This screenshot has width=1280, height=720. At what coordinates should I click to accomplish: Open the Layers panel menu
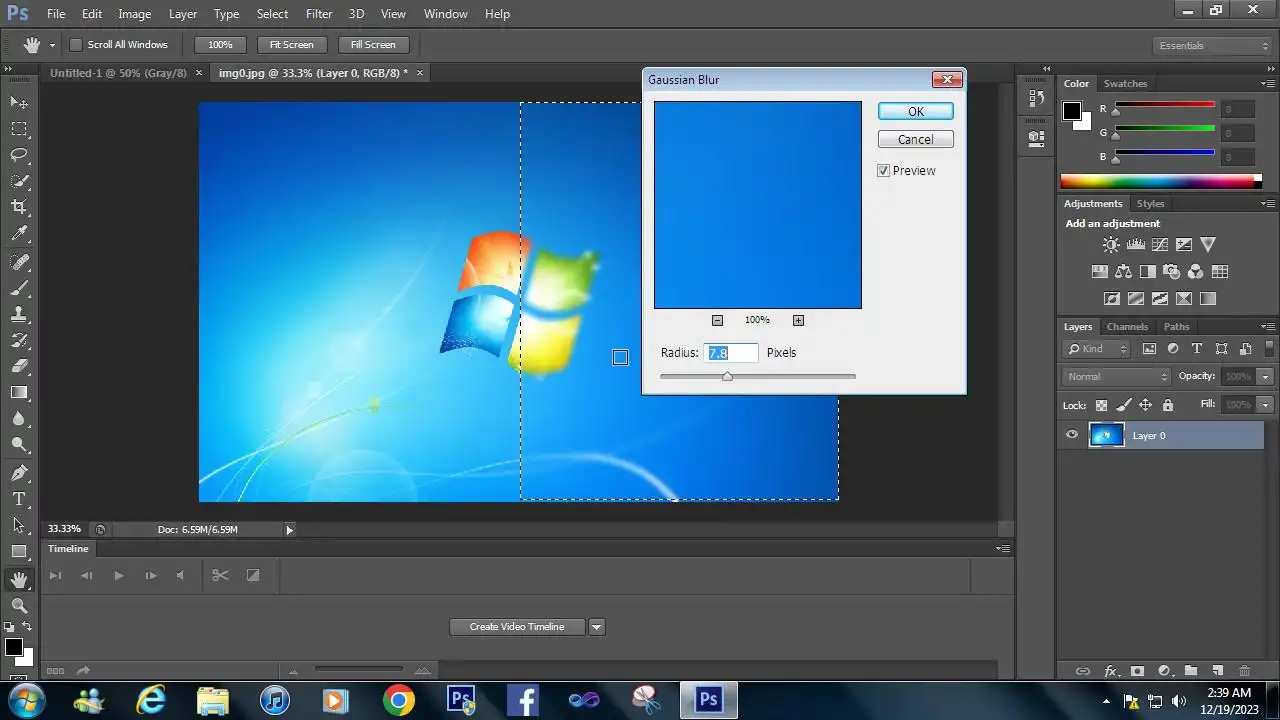coord(1269,327)
